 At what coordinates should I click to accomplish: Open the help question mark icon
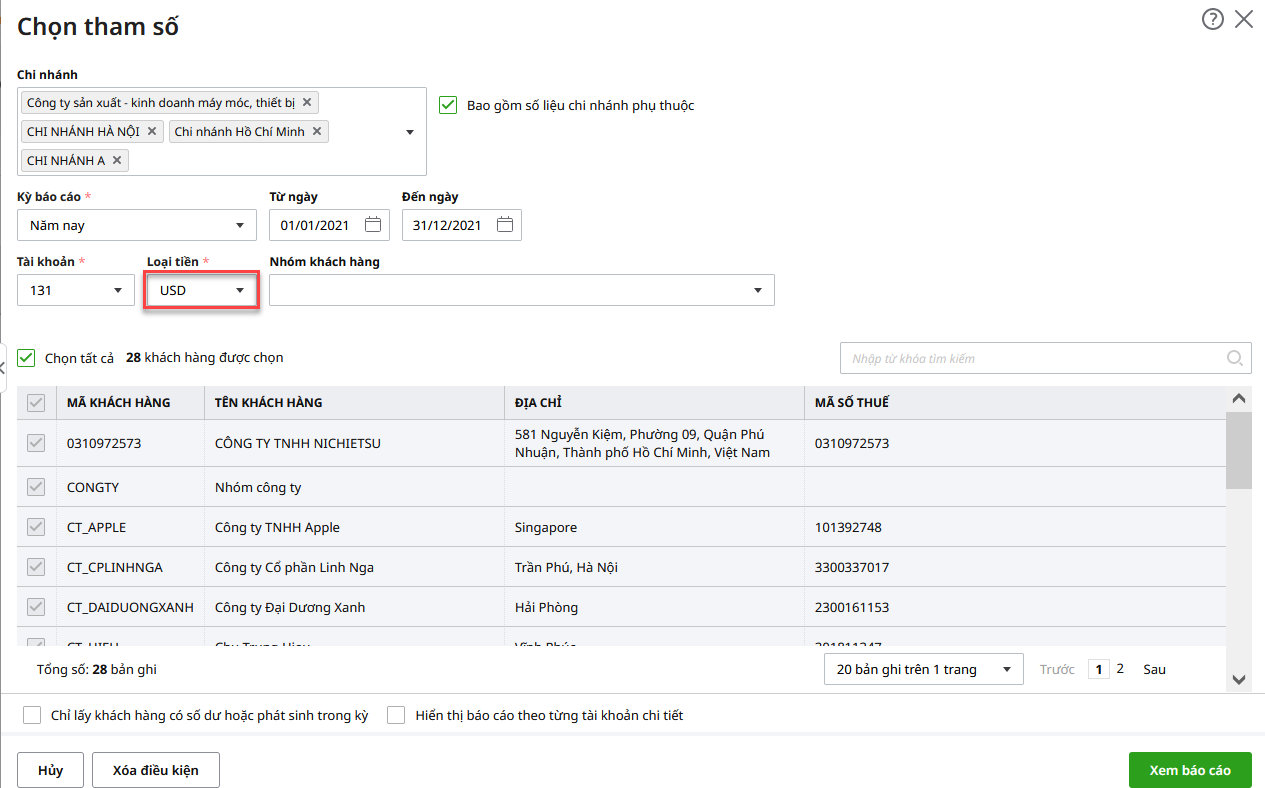click(1212, 19)
